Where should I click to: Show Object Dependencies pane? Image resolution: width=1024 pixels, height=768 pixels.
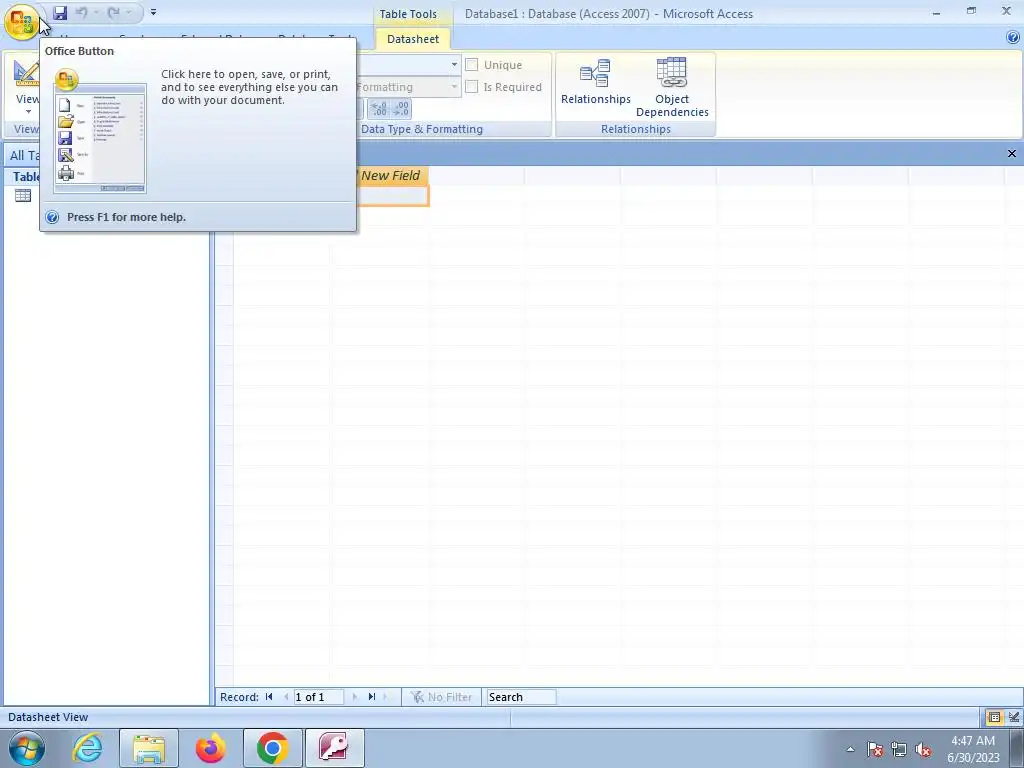pyautogui.click(x=672, y=88)
